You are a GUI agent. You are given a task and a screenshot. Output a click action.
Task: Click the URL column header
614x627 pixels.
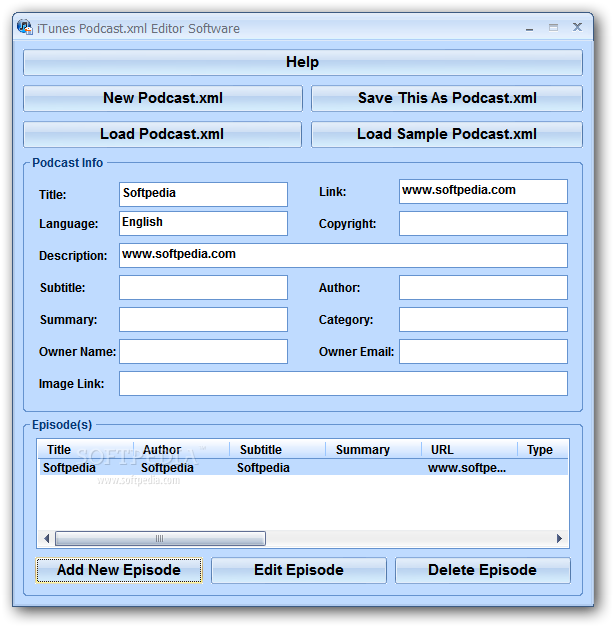tap(470, 449)
